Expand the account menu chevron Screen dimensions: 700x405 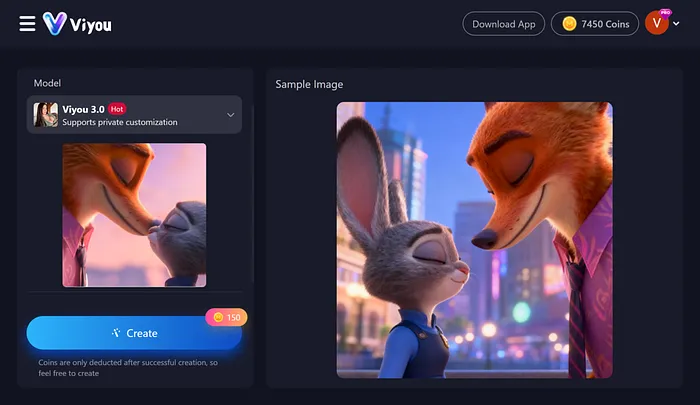pyautogui.click(x=676, y=24)
